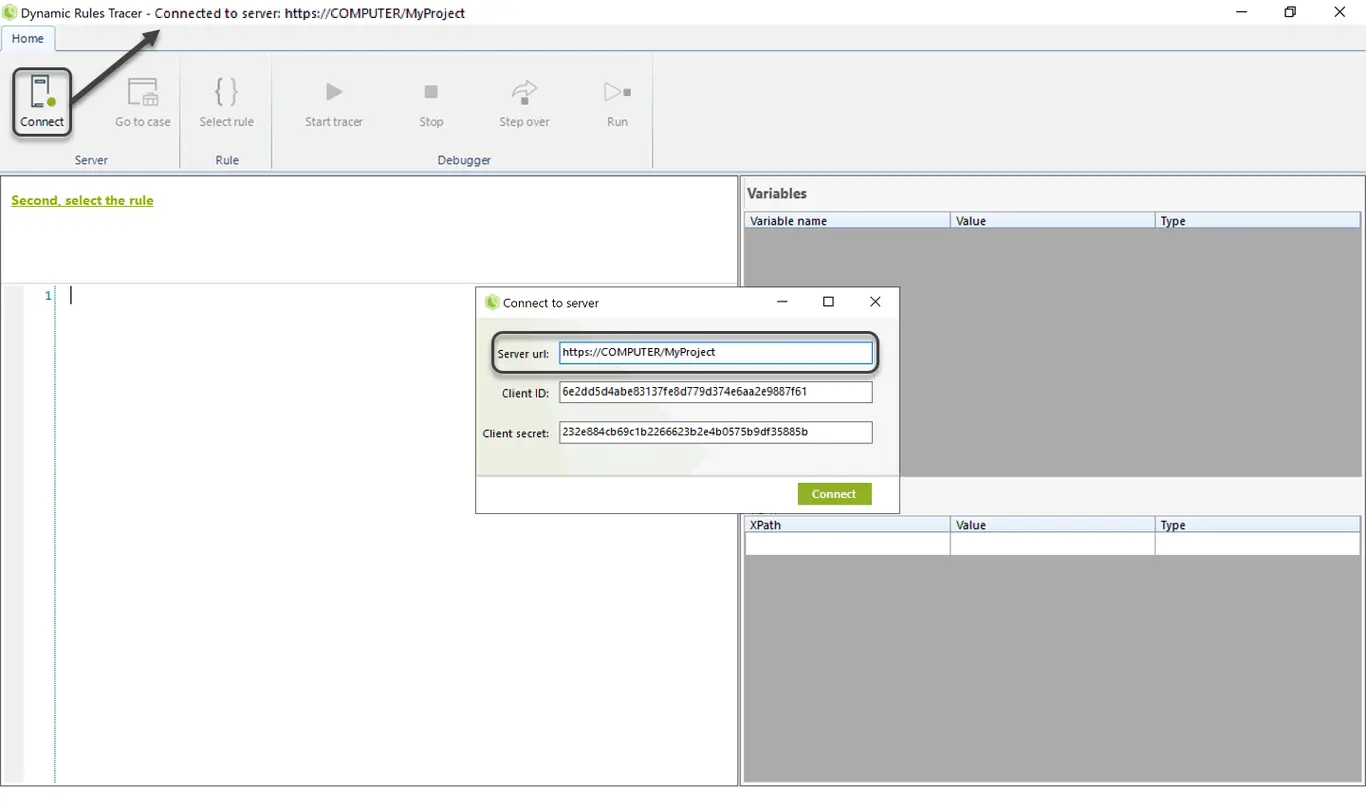The image size is (1366, 811).
Task: Click line 1 in the code editor
Action: pos(400,296)
